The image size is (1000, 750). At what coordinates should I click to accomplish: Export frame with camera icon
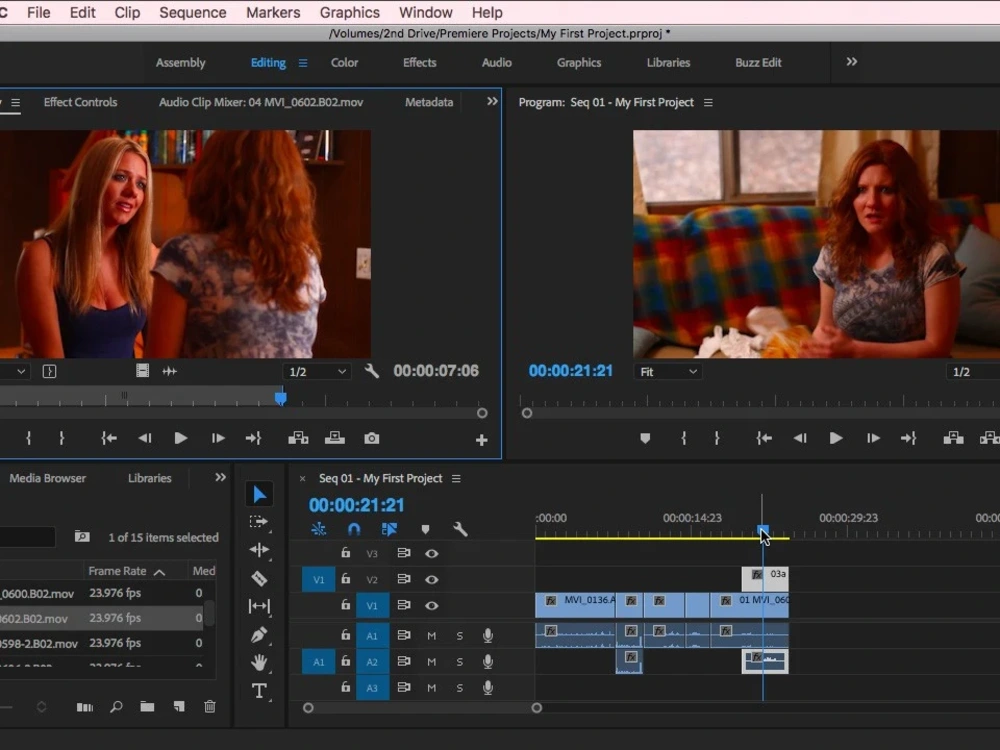(x=372, y=438)
